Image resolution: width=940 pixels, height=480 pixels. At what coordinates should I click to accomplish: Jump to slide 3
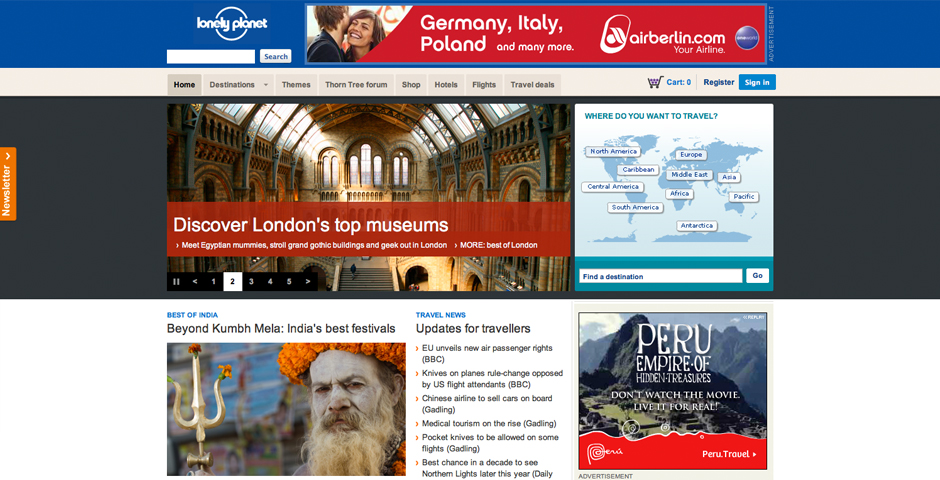(x=251, y=282)
